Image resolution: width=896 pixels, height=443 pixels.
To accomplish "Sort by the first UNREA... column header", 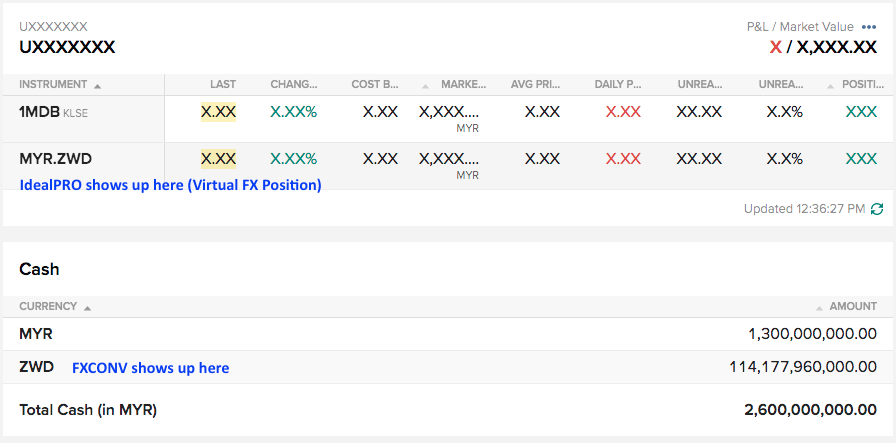I will click(x=700, y=85).
